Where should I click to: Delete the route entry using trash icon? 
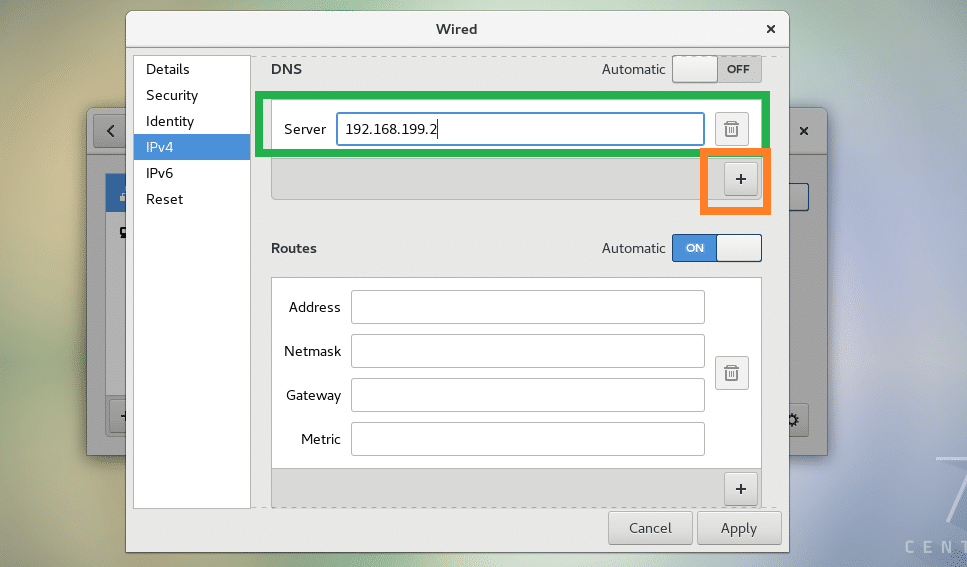point(731,373)
